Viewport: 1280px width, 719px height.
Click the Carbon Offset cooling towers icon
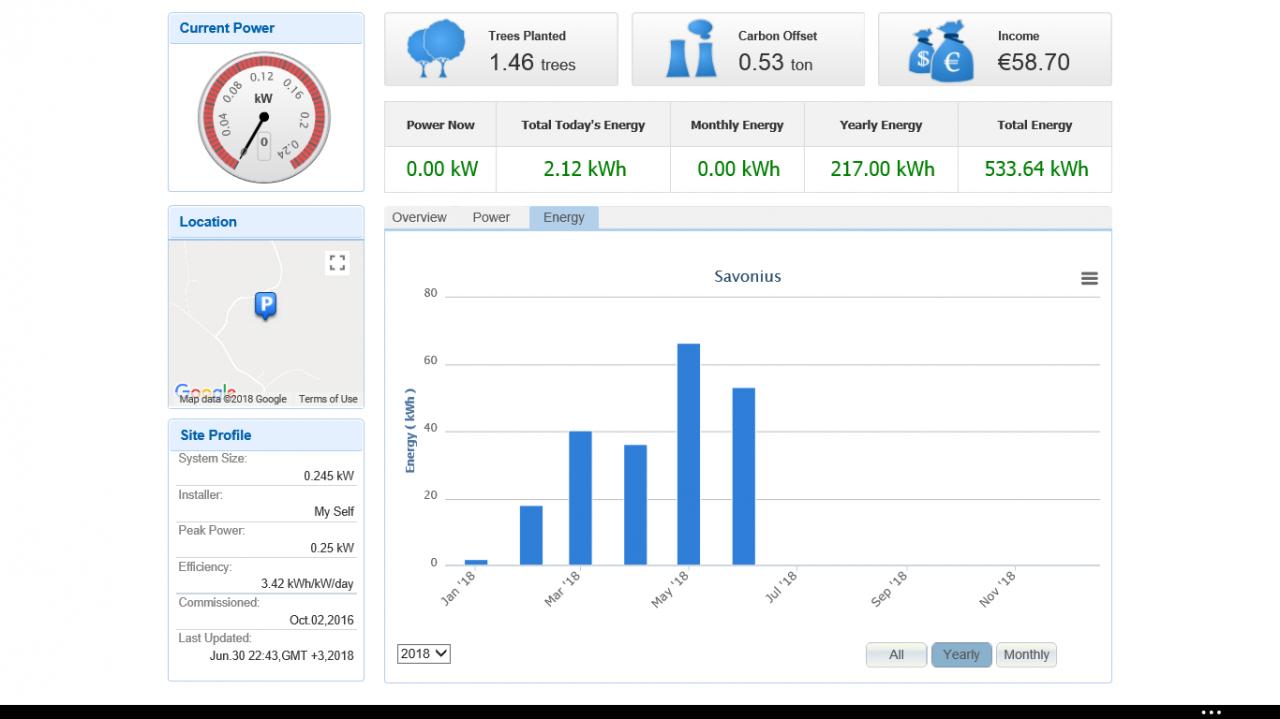tap(690, 49)
